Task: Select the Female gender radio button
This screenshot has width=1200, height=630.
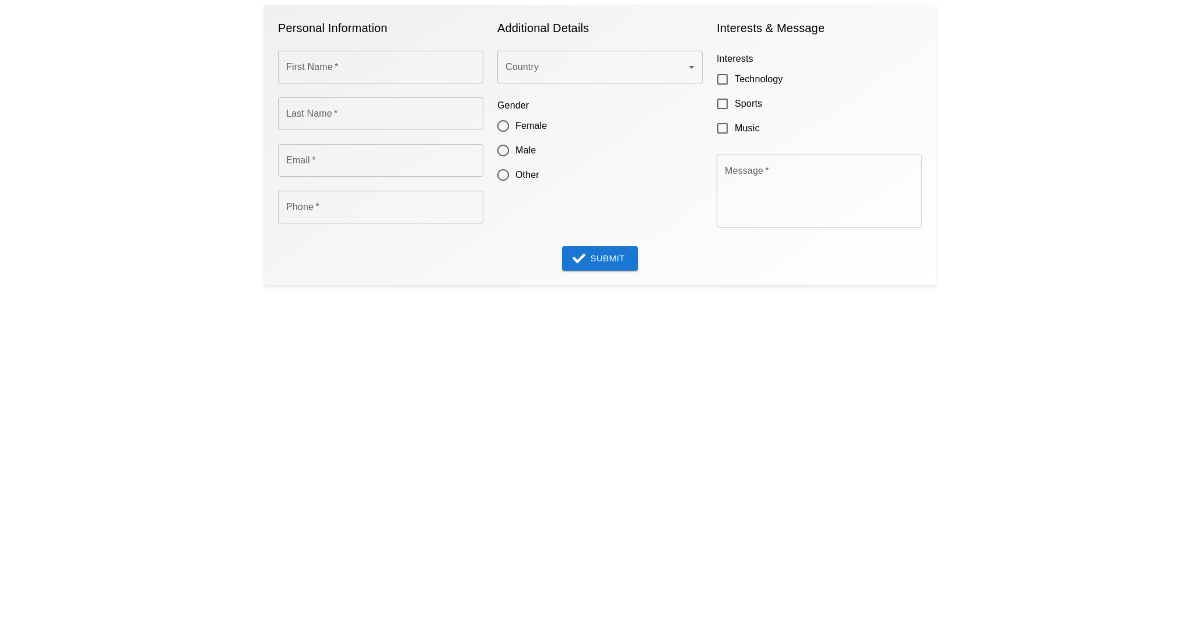Action: coord(503,126)
